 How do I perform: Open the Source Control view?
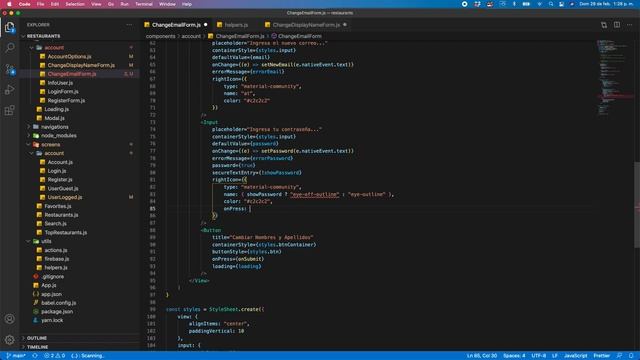click(x=9, y=69)
